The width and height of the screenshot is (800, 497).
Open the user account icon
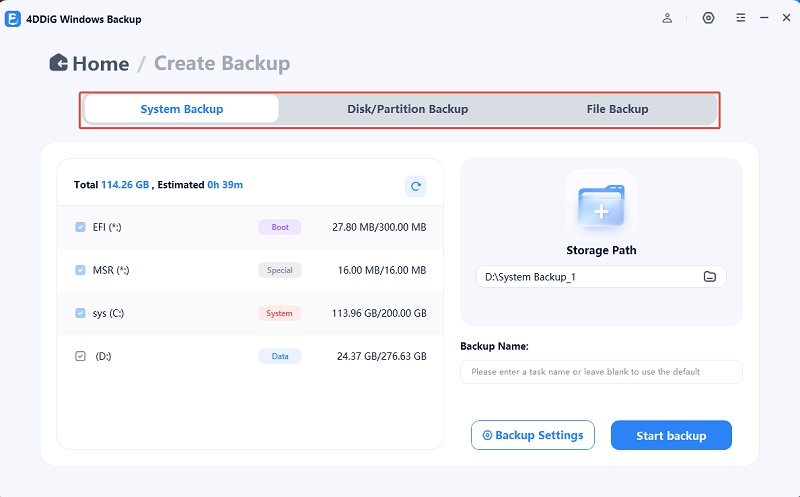[667, 18]
